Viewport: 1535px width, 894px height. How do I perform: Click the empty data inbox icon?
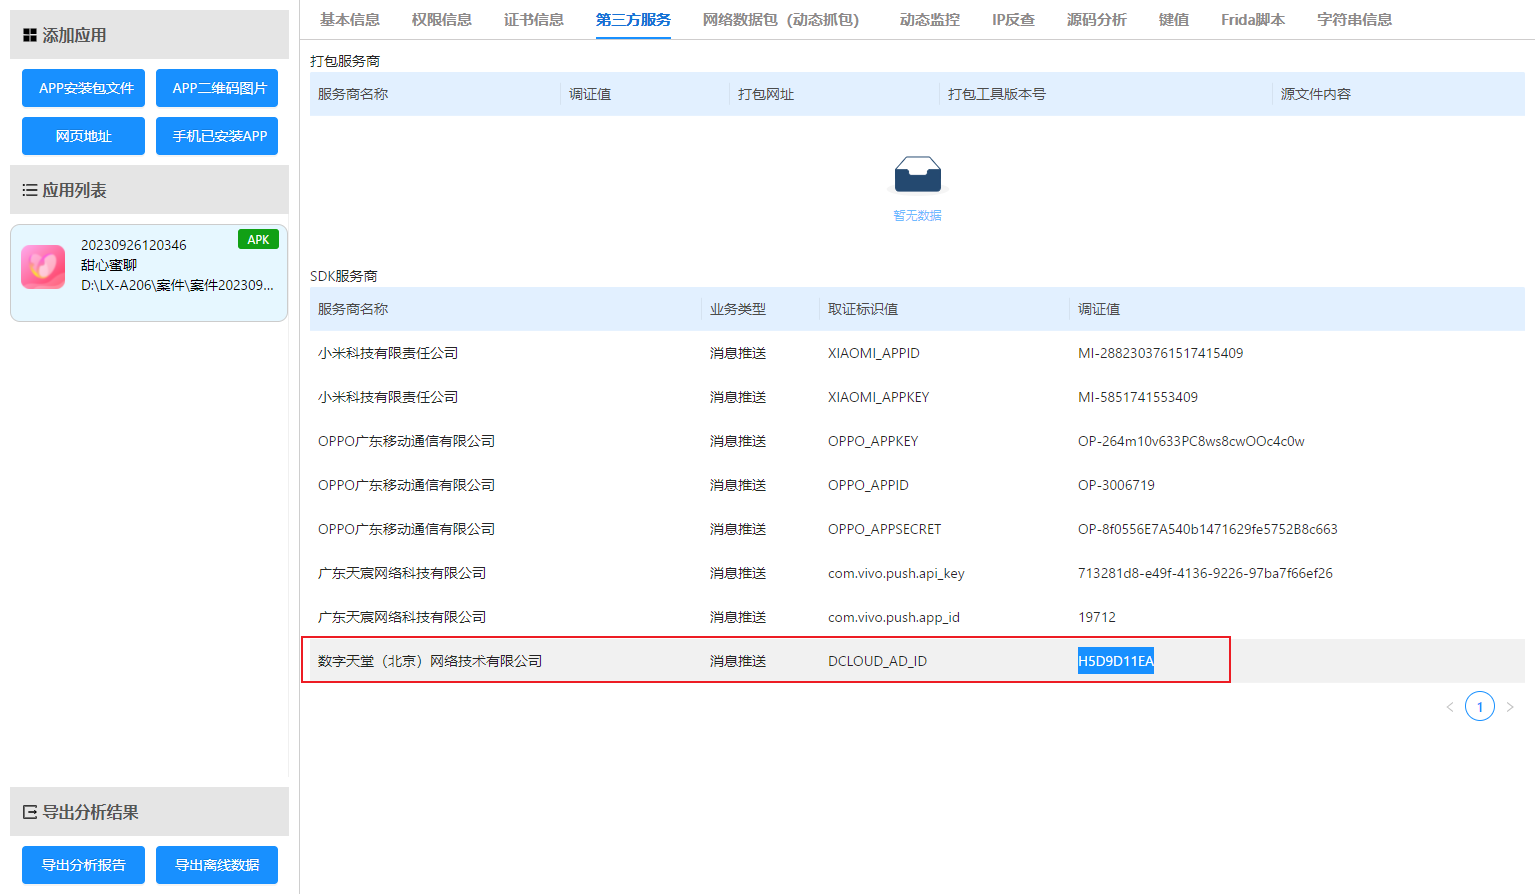coord(917,175)
